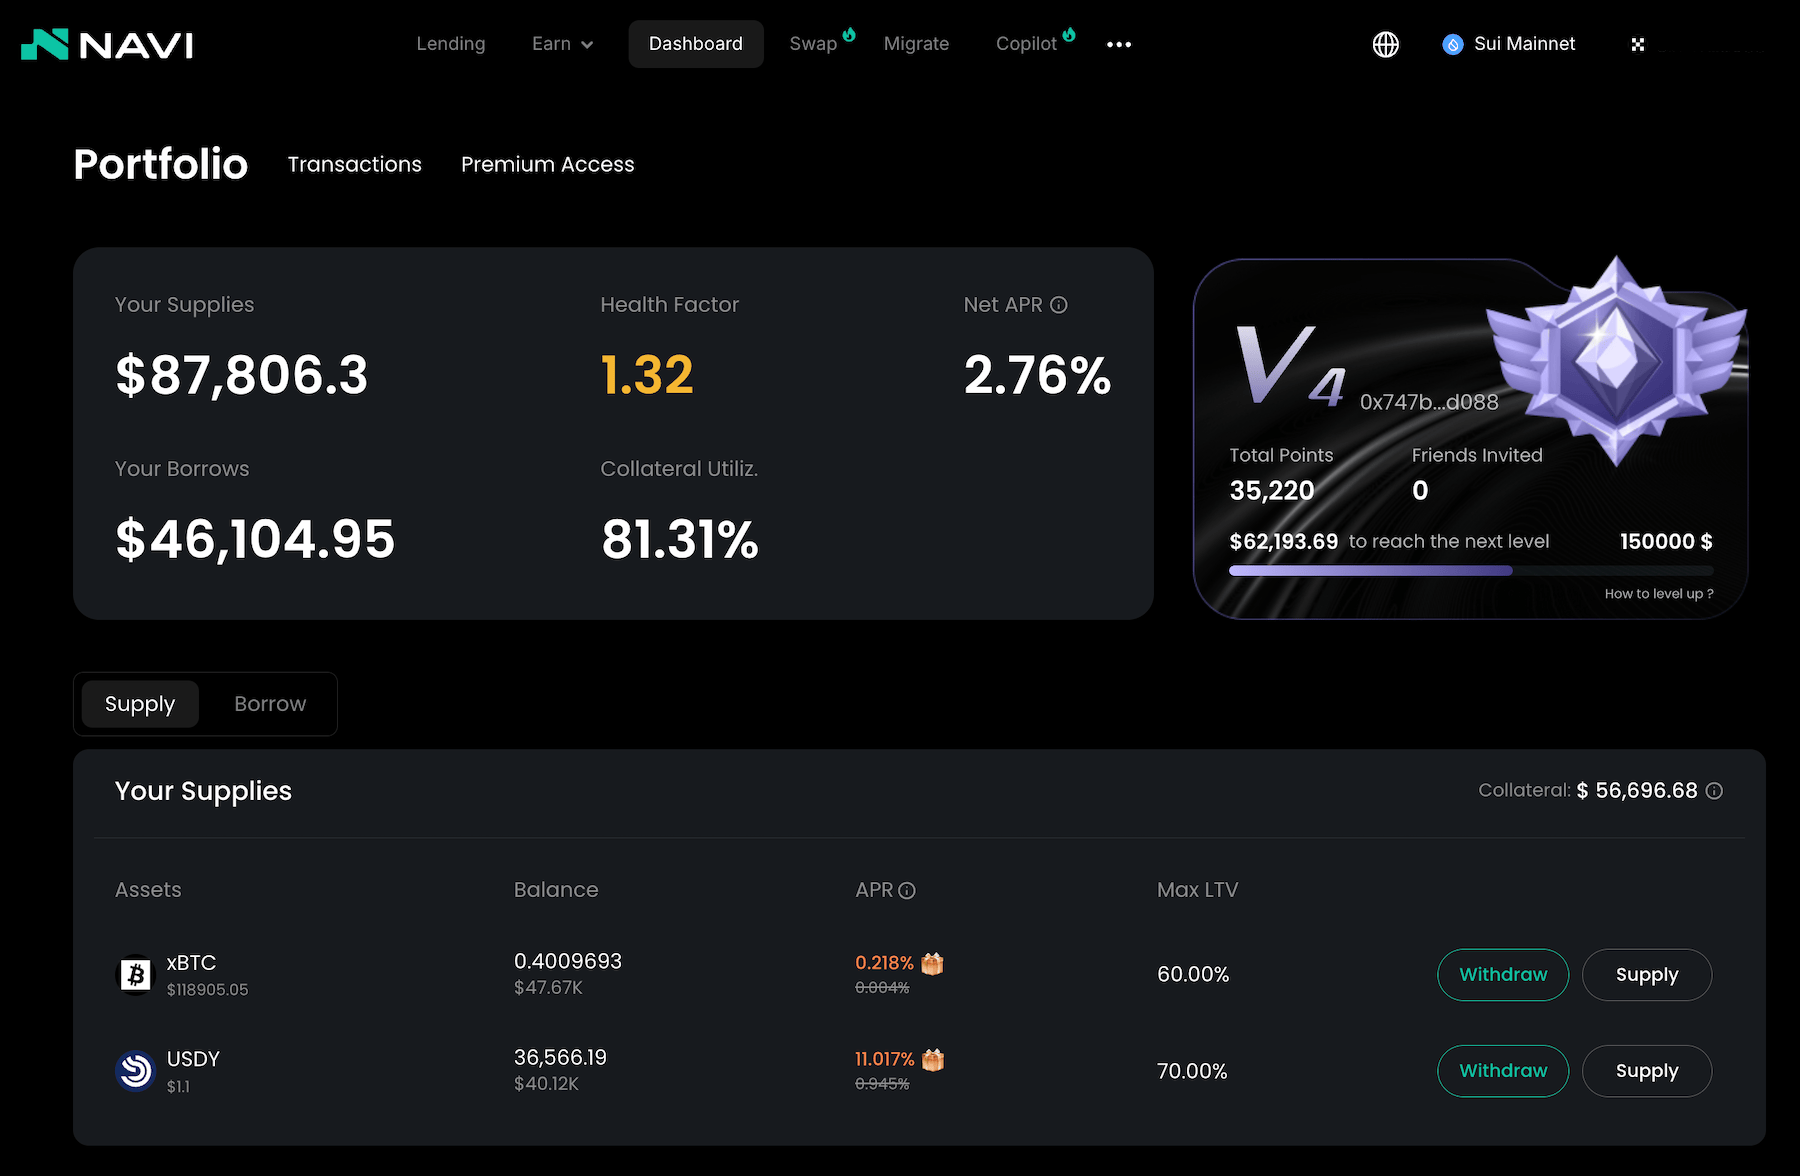Click the Friends Invited label

[1477, 456]
